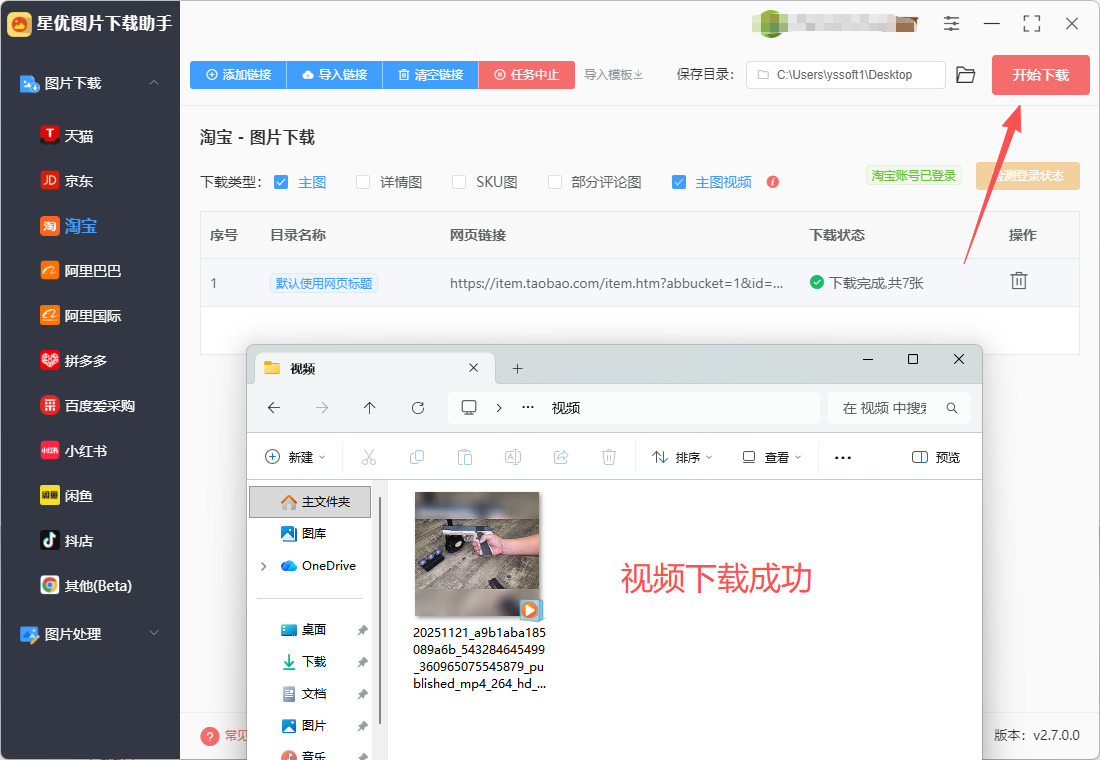The image size is (1100, 760).
Task: Open the 排序 dropdown in Explorer
Action: tap(683, 457)
